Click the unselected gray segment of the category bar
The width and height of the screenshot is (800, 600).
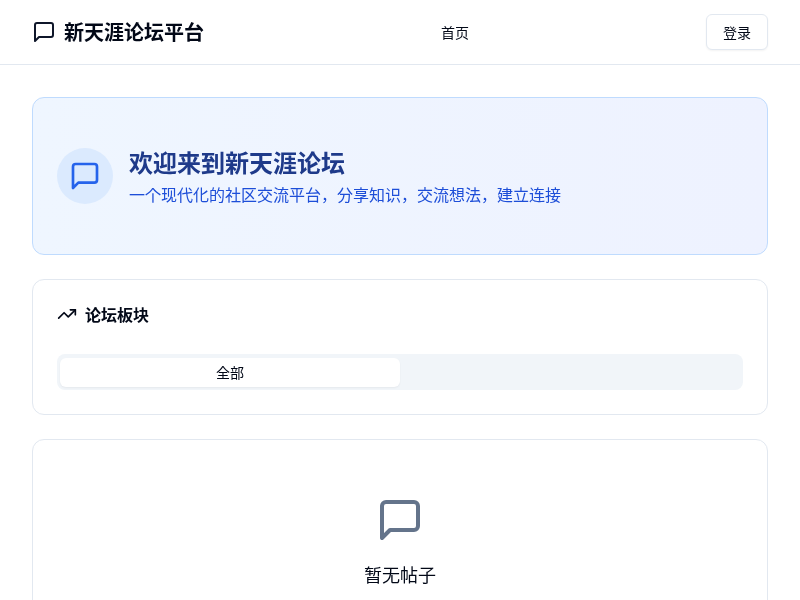(x=570, y=372)
